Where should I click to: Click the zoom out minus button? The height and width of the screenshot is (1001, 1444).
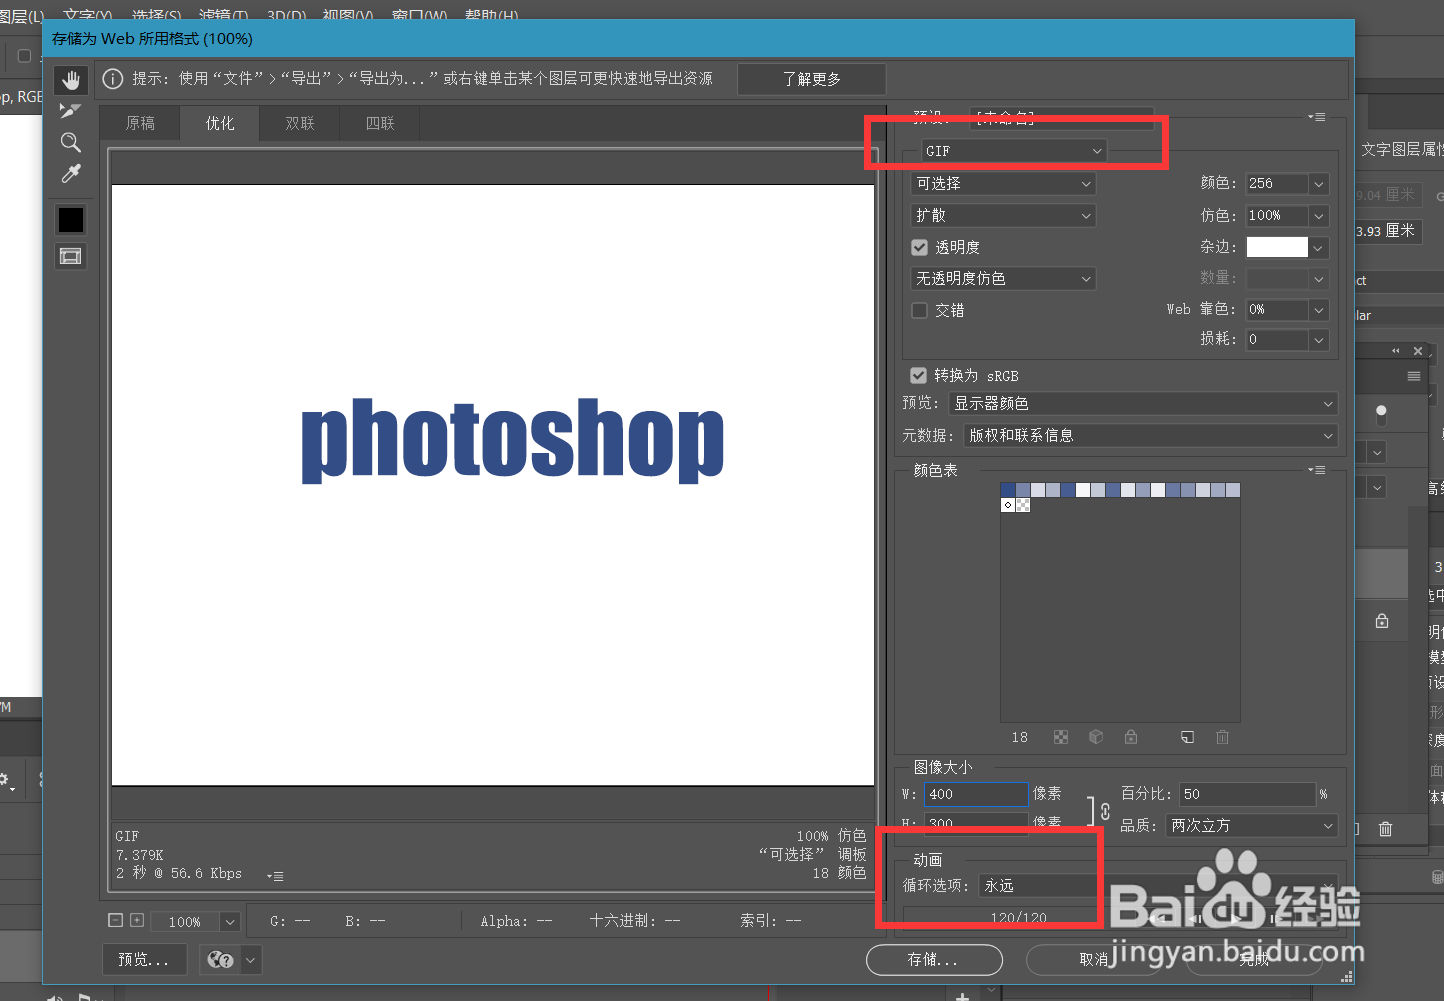click(x=115, y=920)
